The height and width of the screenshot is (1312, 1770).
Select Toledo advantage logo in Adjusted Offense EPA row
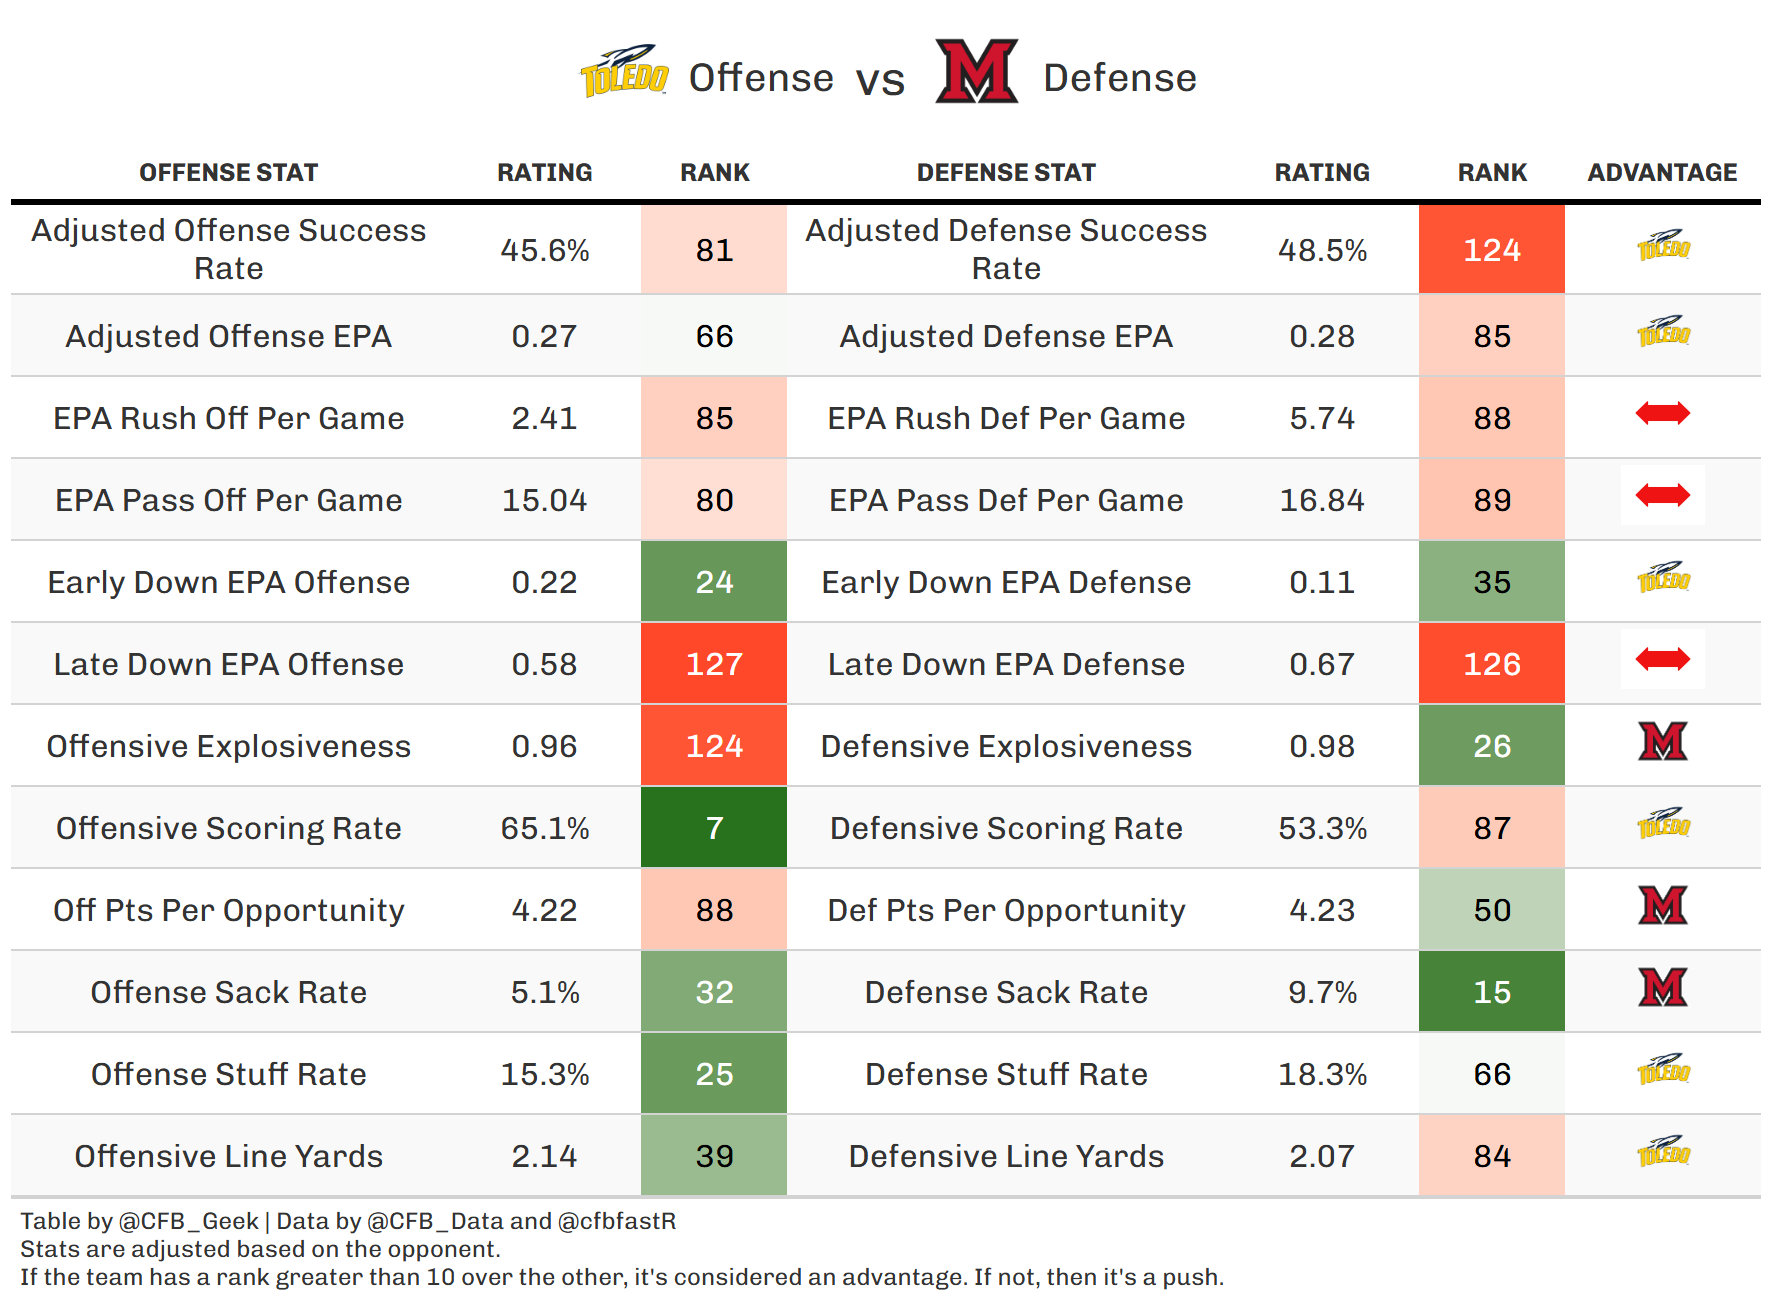click(1662, 332)
